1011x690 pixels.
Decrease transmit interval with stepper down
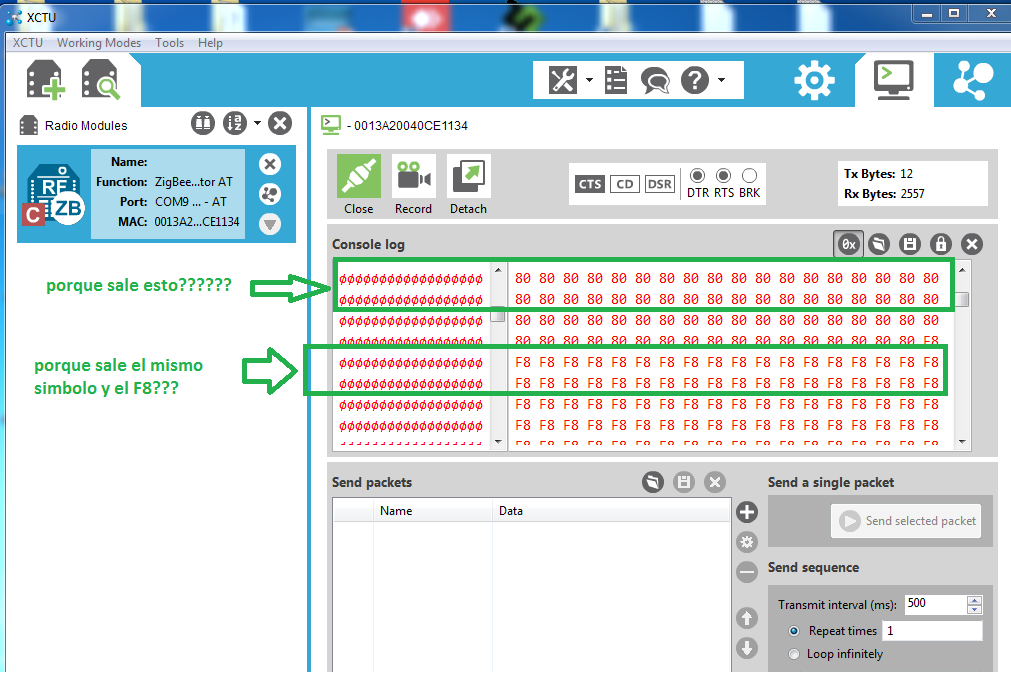pos(974,609)
